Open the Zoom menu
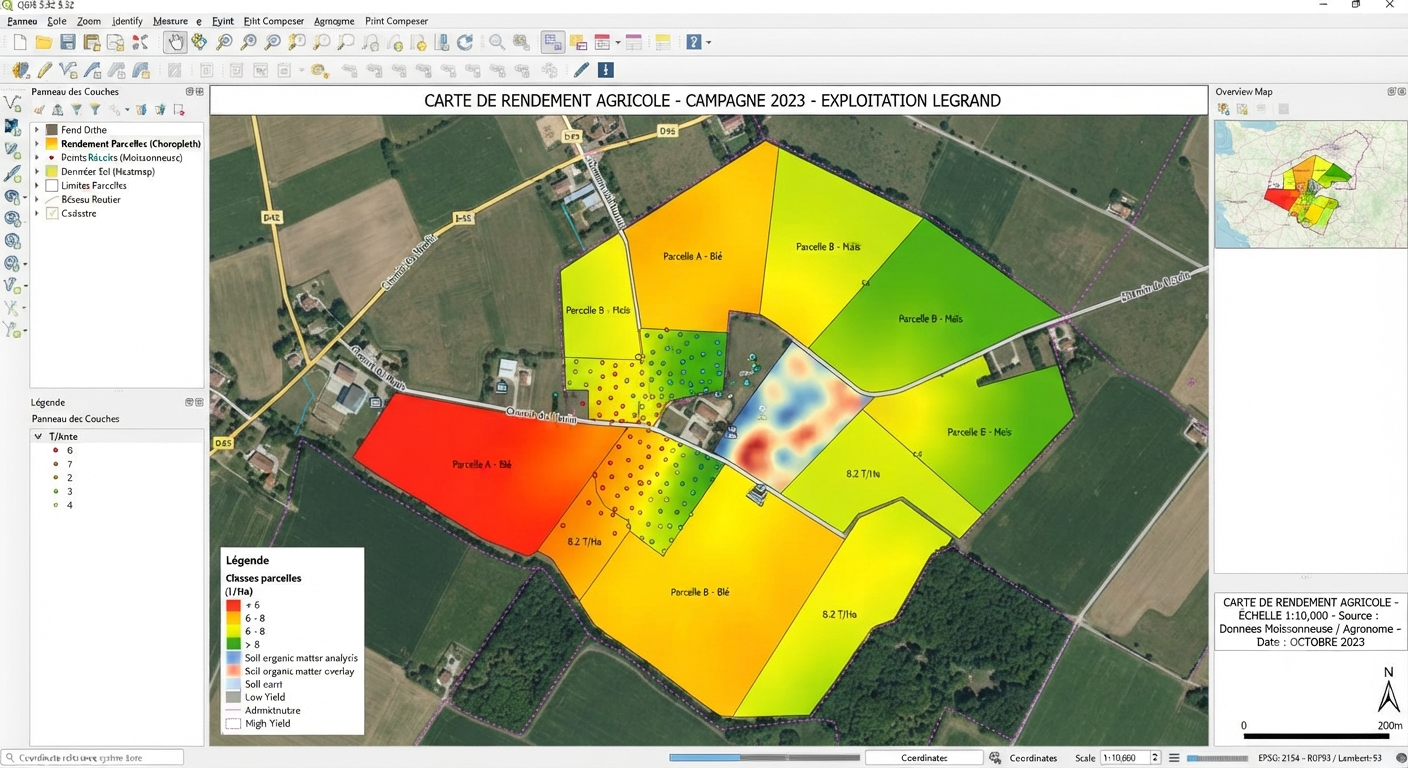This screenshot has height=768, width=1408. tap(89, 21)
